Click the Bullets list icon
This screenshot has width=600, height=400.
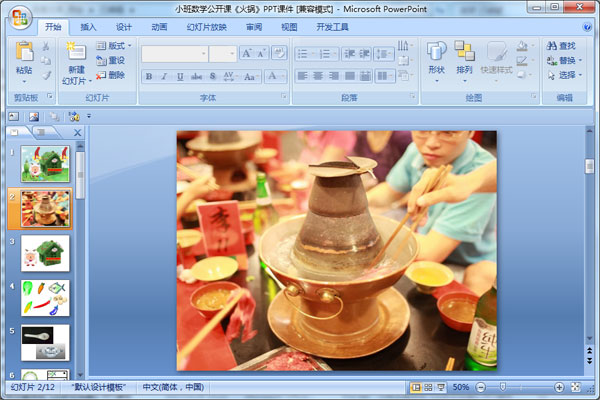coord(305,54)
